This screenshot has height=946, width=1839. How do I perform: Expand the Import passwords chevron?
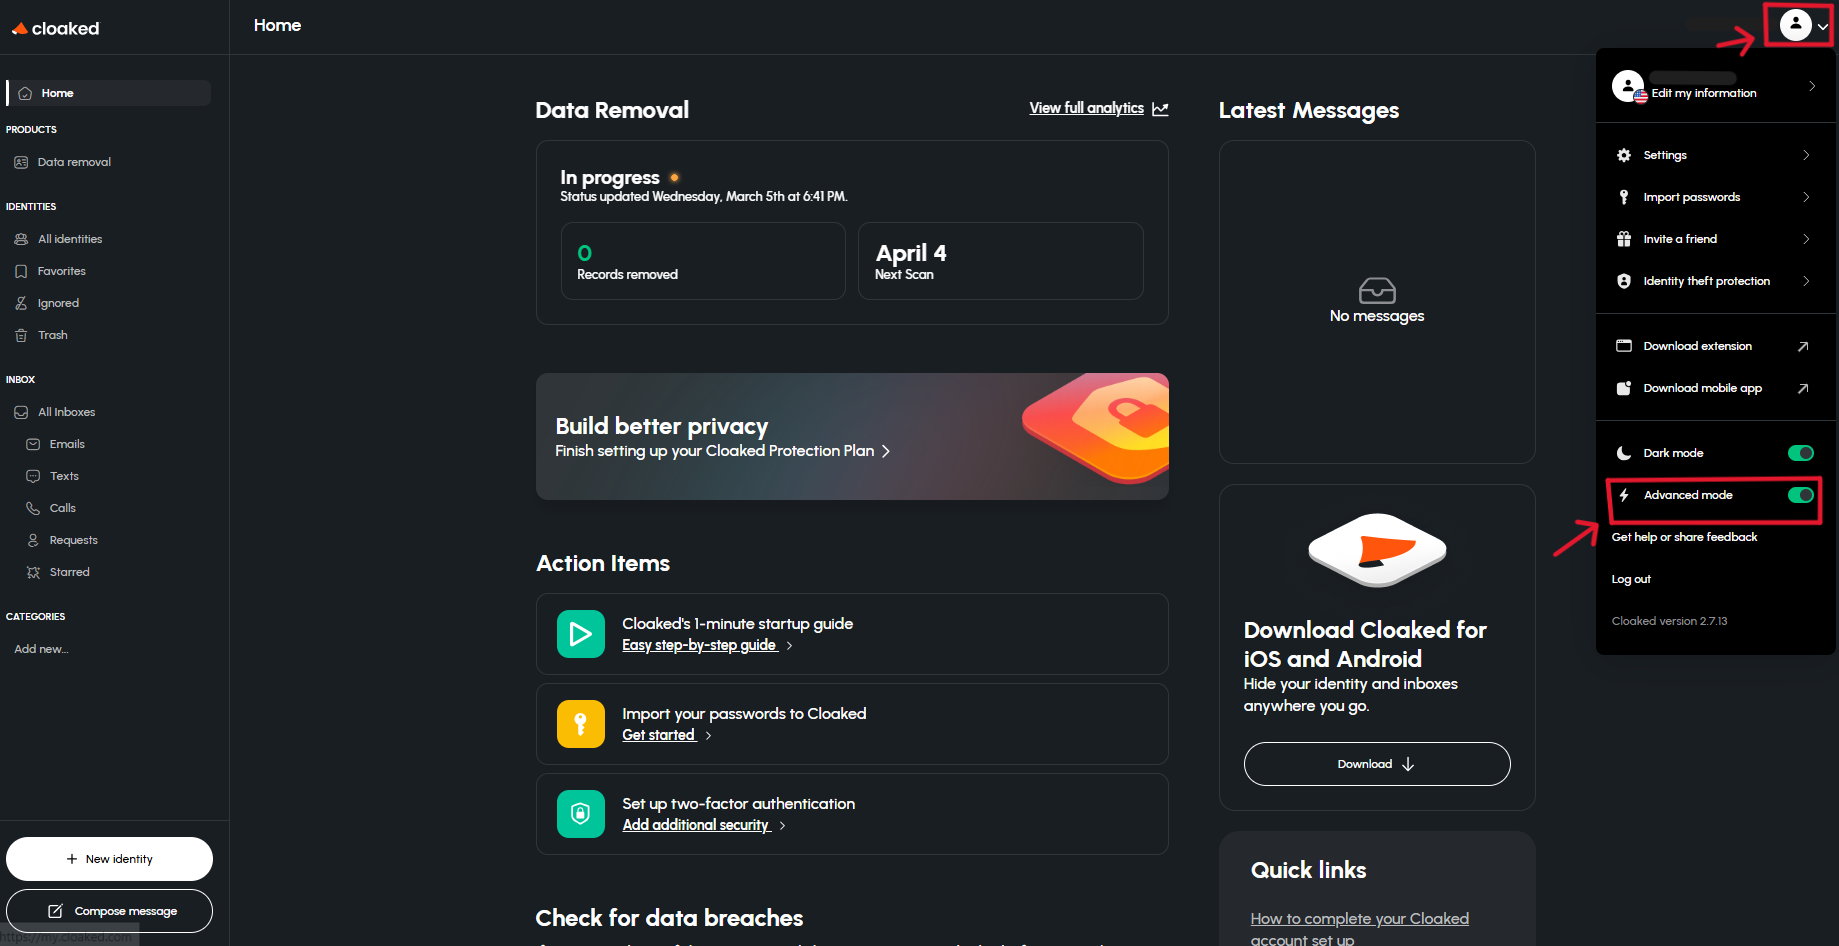click(x=1806, y=197)
